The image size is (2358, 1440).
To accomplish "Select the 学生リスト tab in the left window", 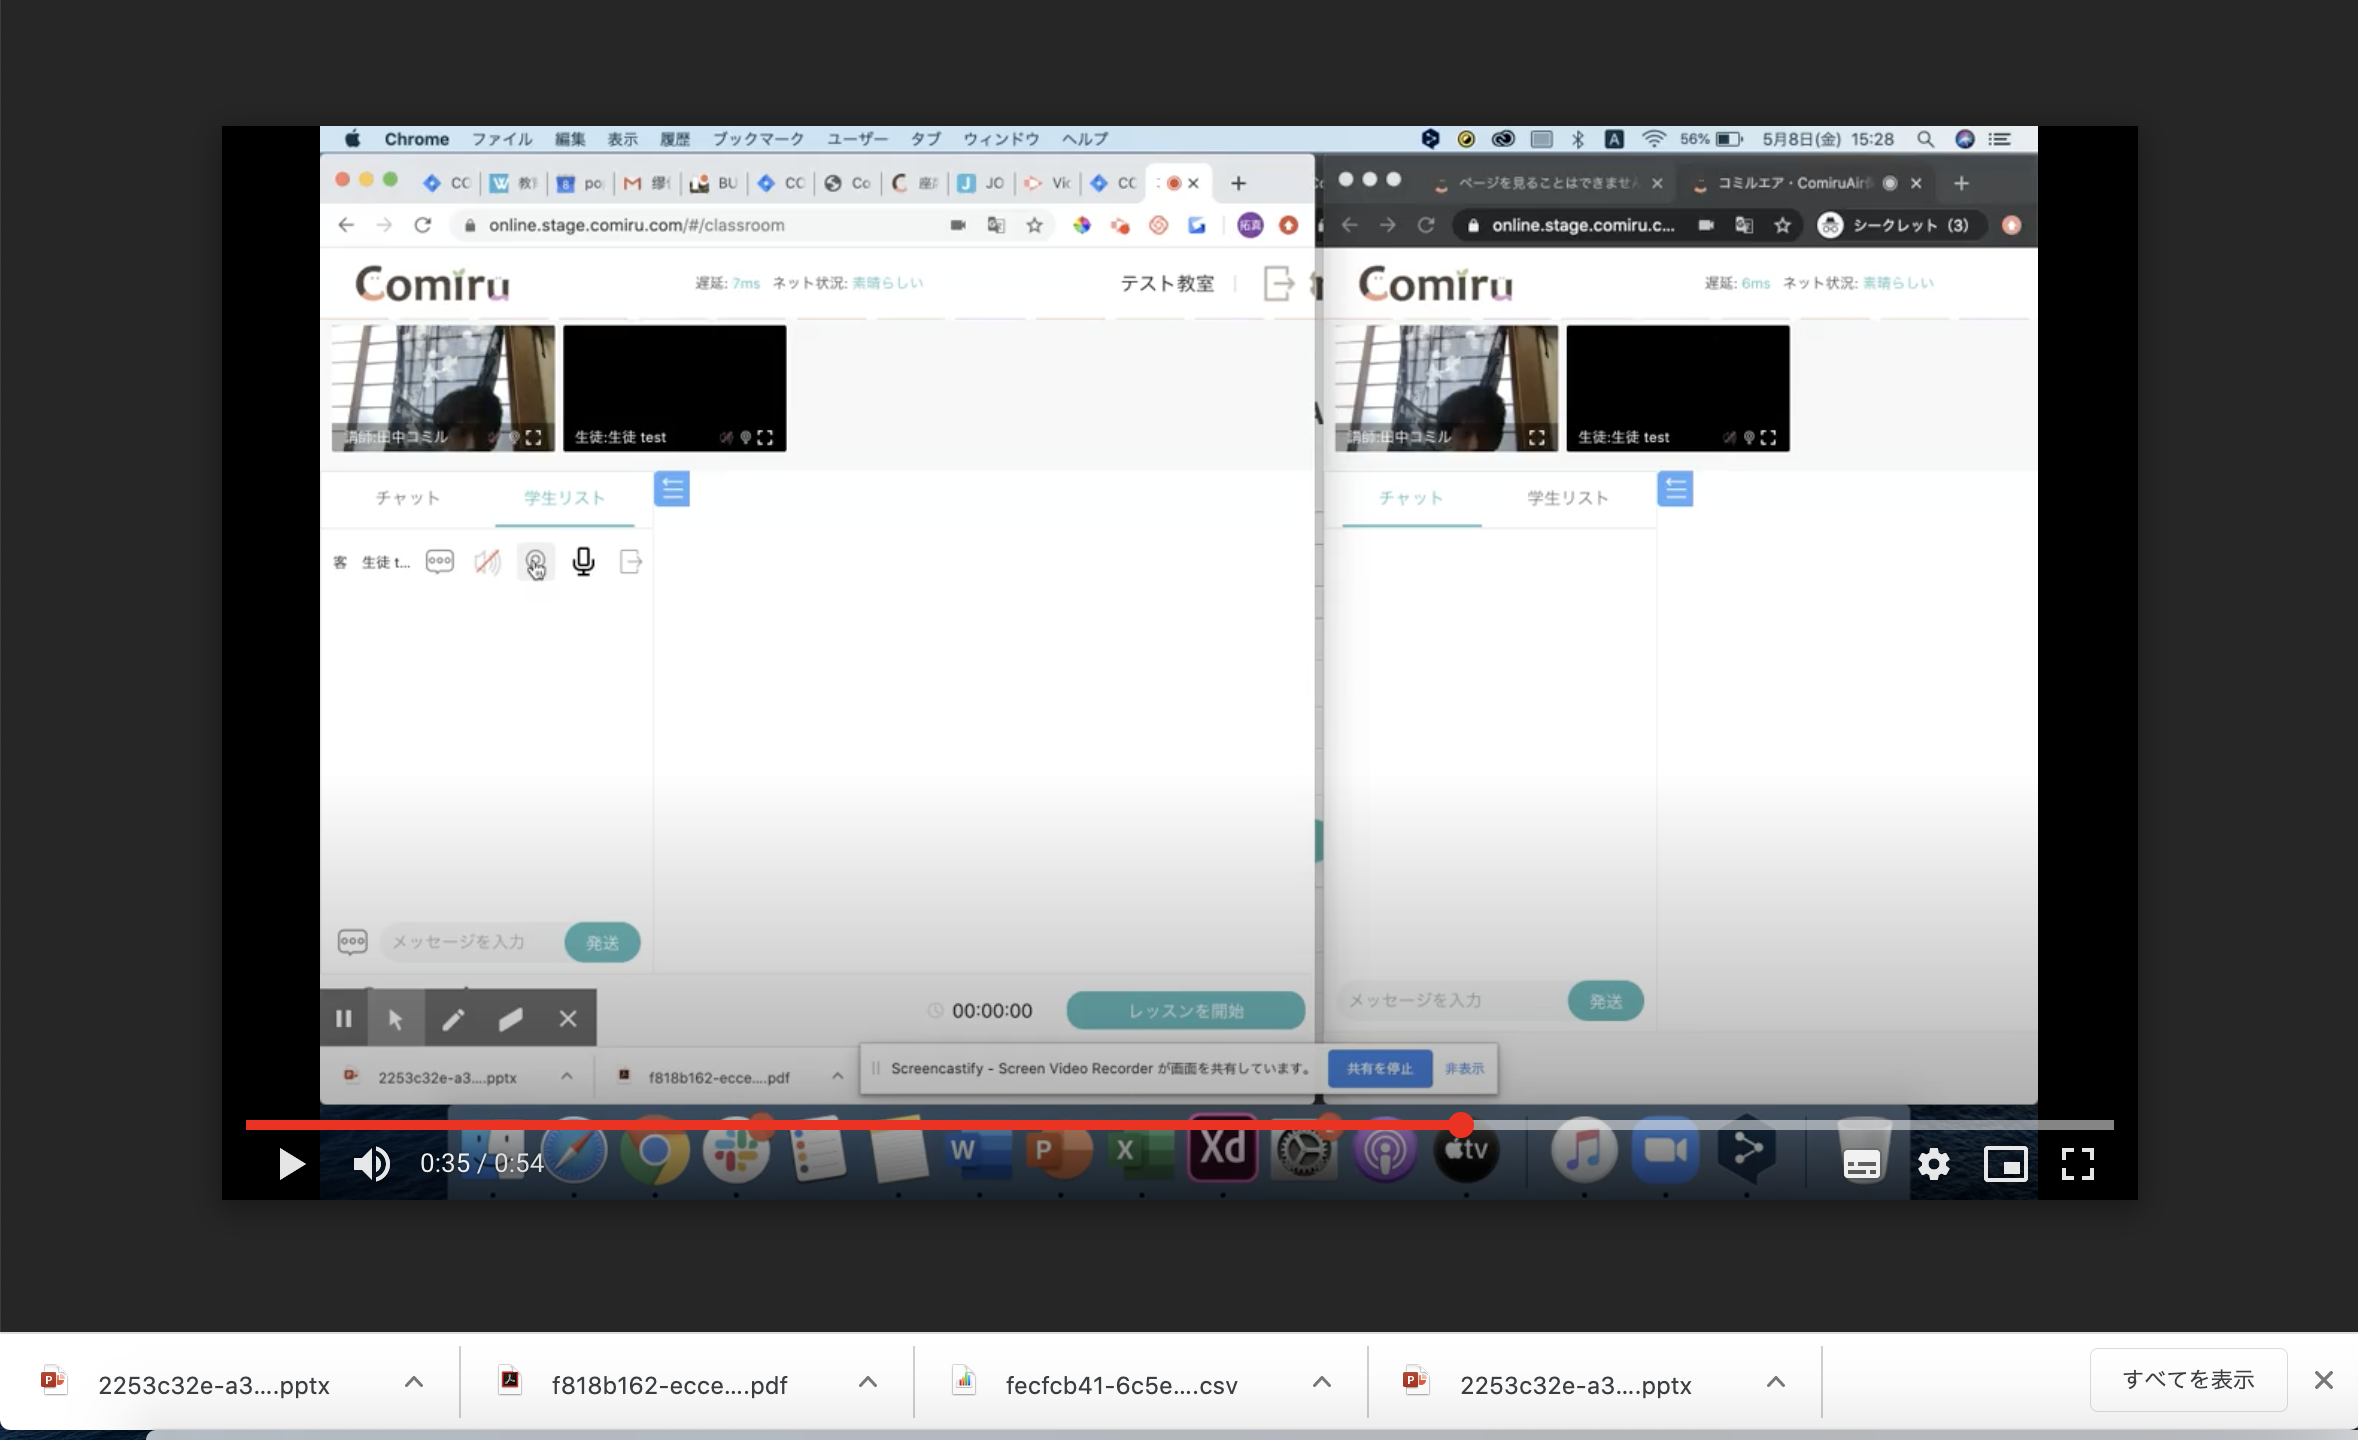I will 564,498.
